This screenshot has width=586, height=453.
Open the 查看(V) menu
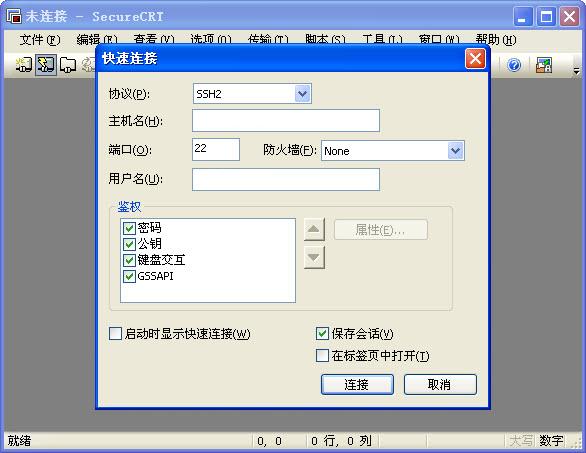click(x=154, y=40)
